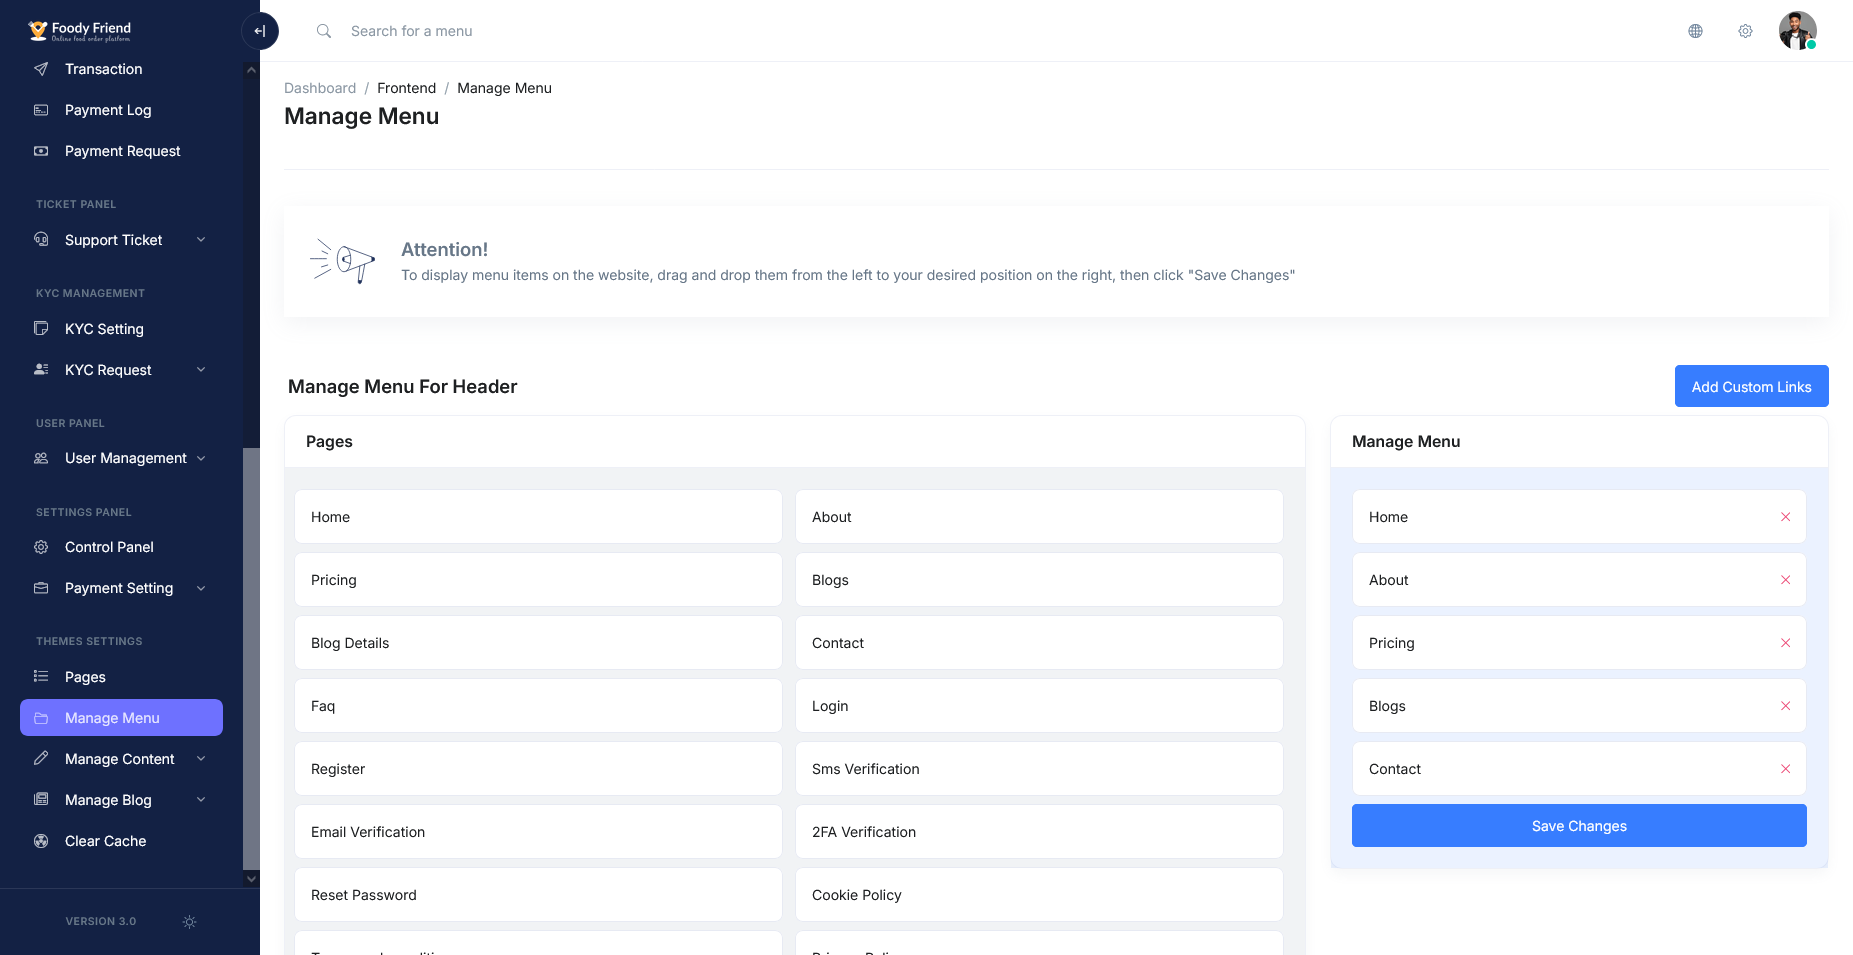Open the user profile avatar

coord(1797,31)
